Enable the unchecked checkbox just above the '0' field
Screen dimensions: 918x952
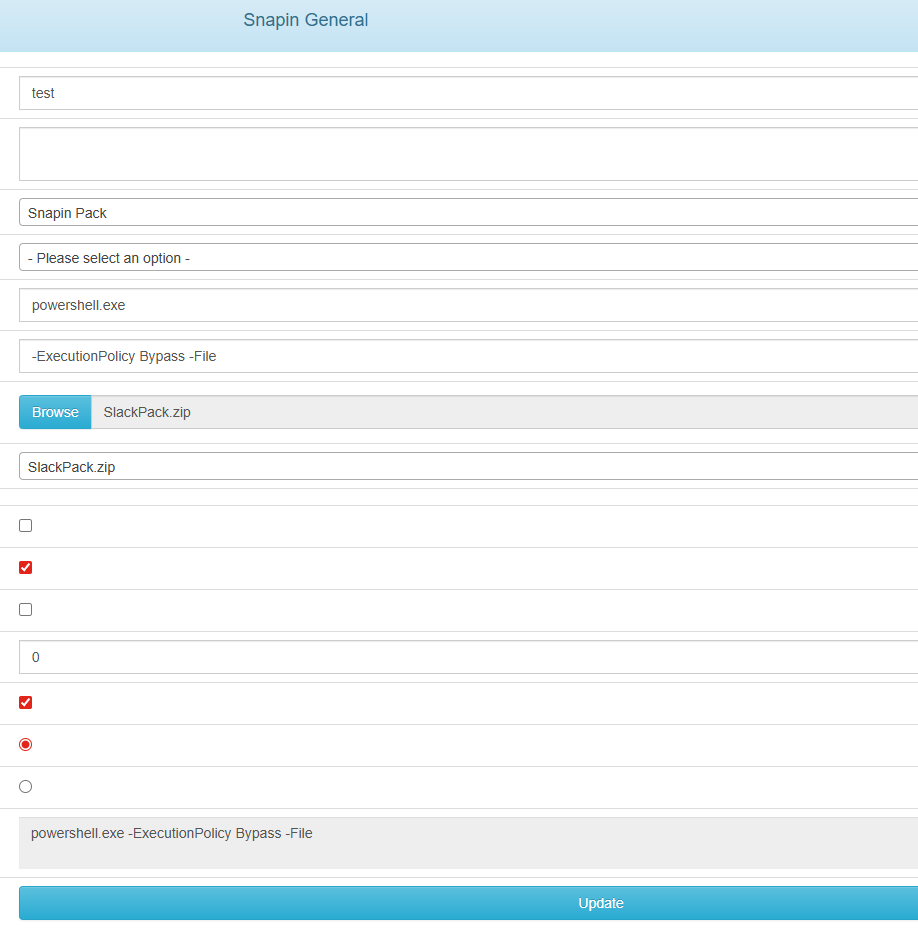(x=26, y=610)
